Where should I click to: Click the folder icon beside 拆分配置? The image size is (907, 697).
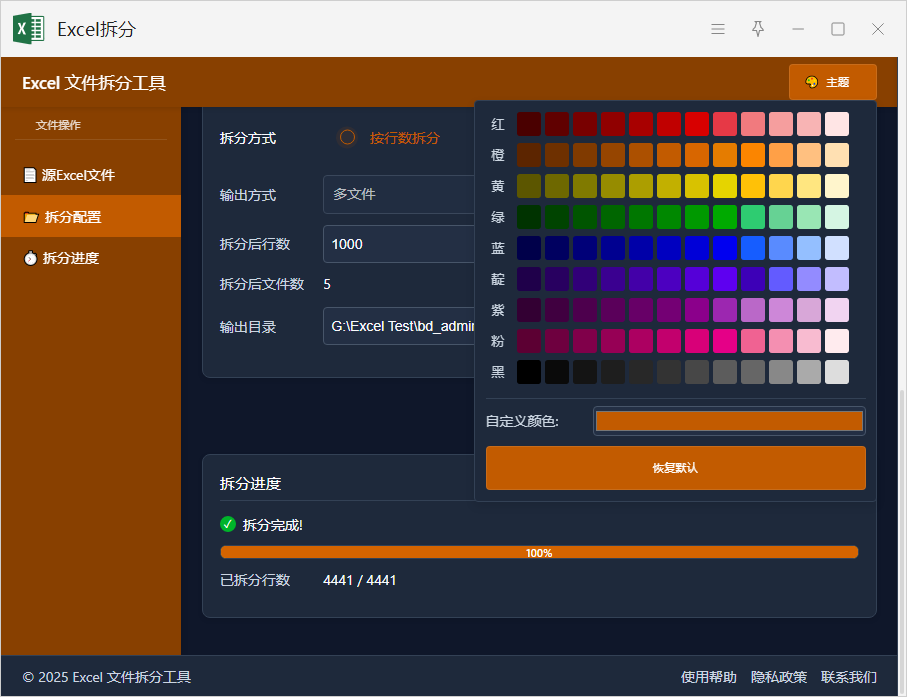31,217
